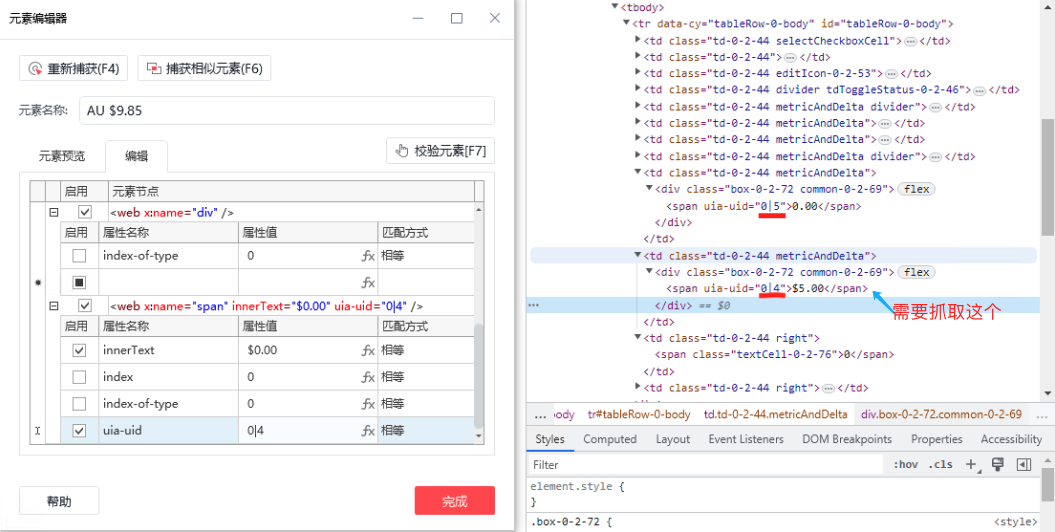Viewport: 1055px width, 532px height.
Task: Toggle the :hov element state button
Action: tap(906, 465)
